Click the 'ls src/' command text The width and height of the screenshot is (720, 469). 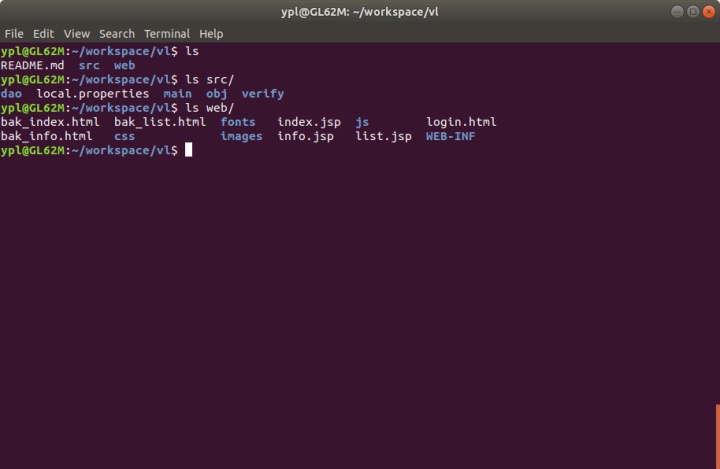point(209,79)
